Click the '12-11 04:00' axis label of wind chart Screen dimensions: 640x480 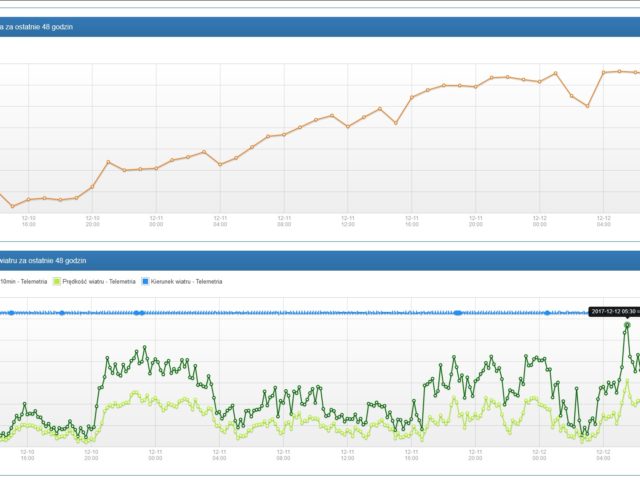220,455
